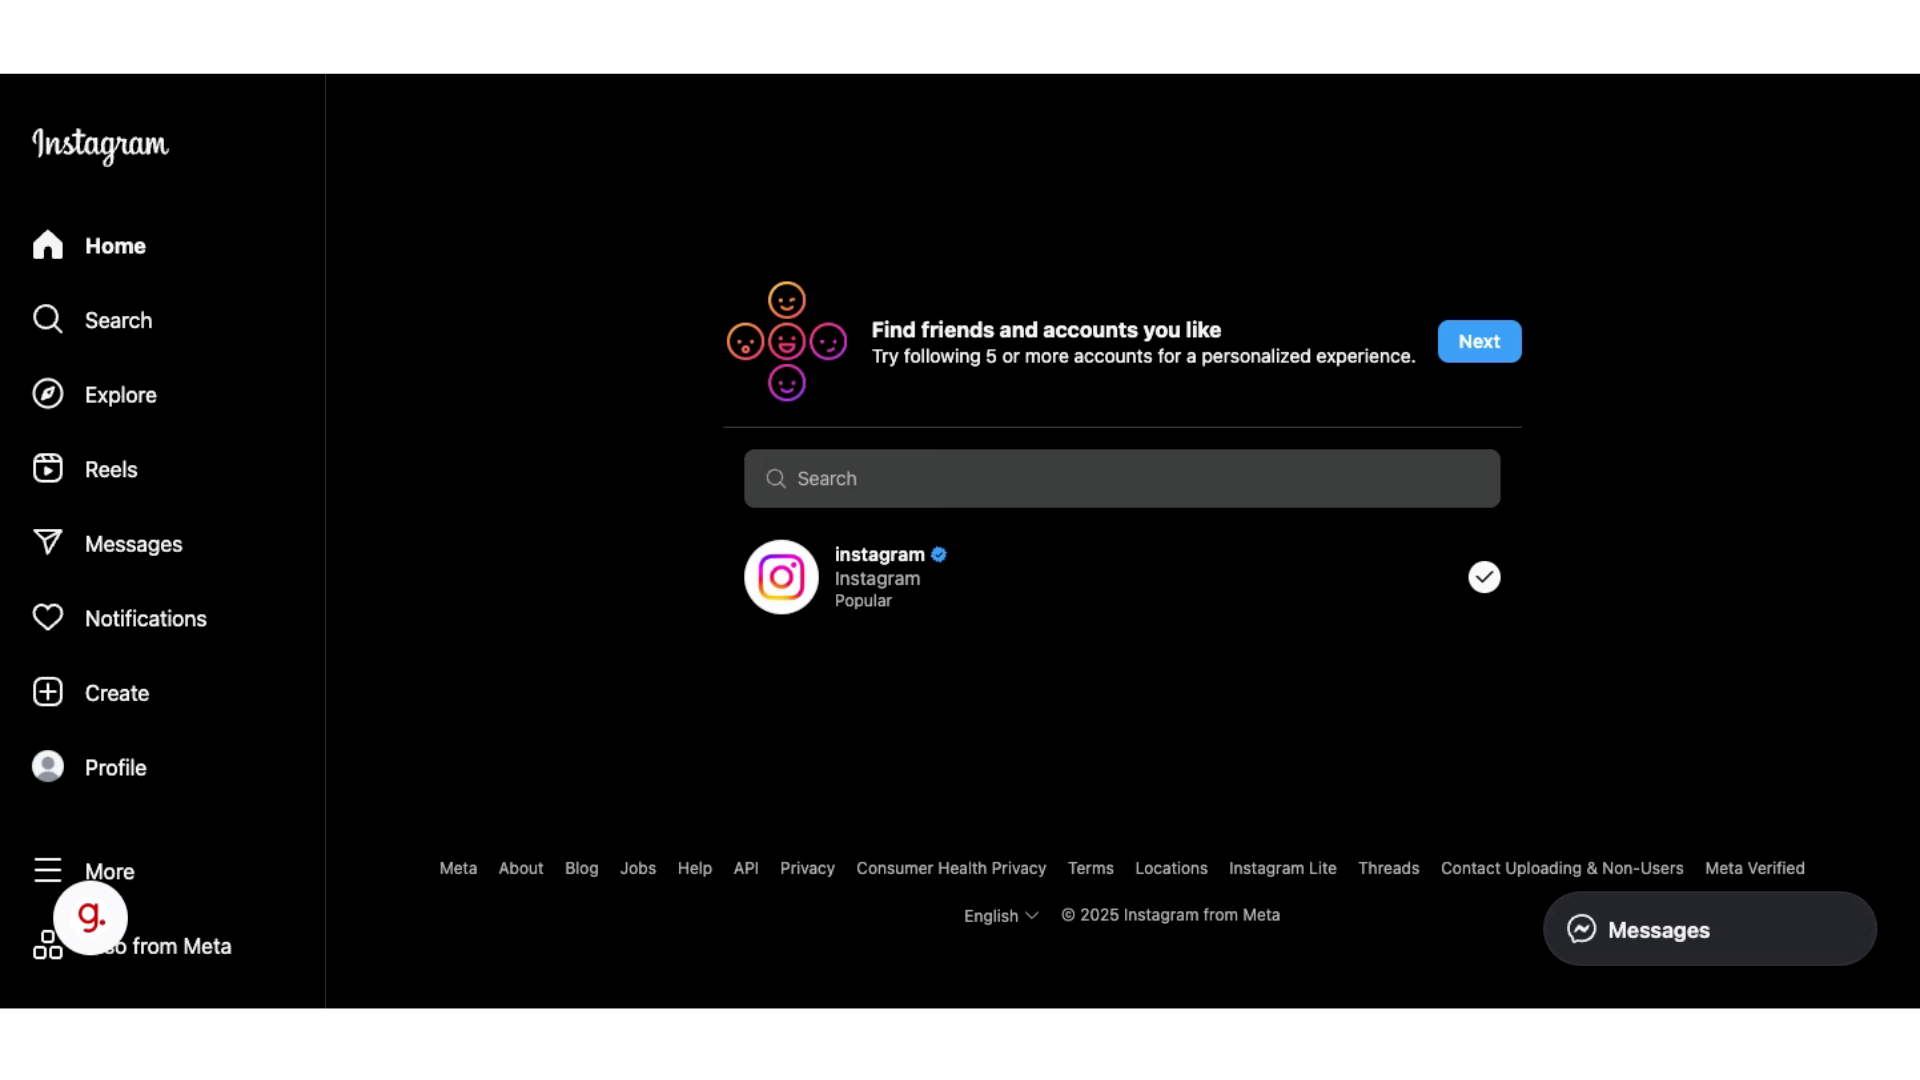Screen dimensions: 1920x1080
Task: Open the More hamburger menu
Action: 47,871
